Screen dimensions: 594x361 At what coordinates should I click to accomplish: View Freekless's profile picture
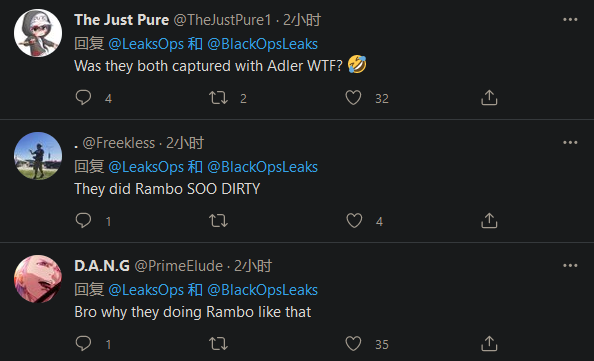38,156
